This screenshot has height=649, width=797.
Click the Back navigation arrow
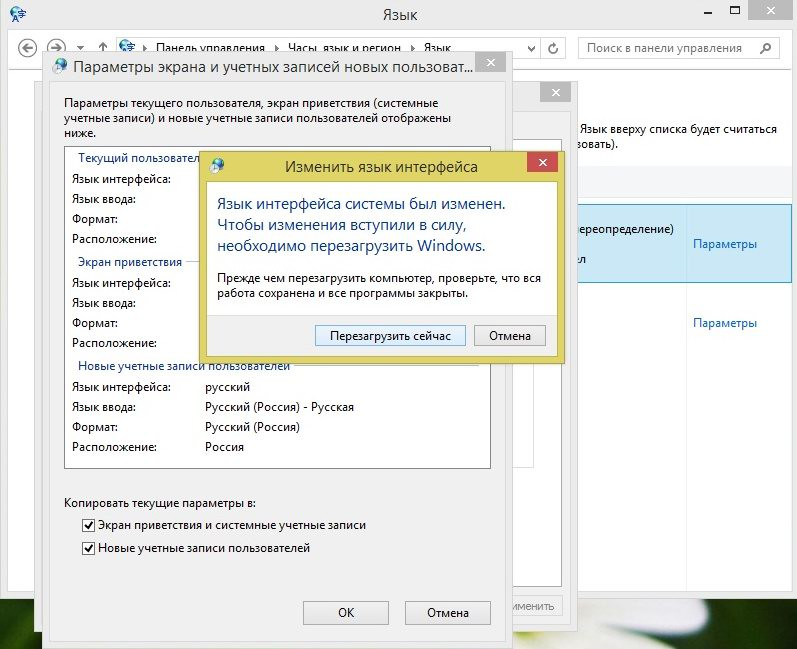click(x=28, y=47)
